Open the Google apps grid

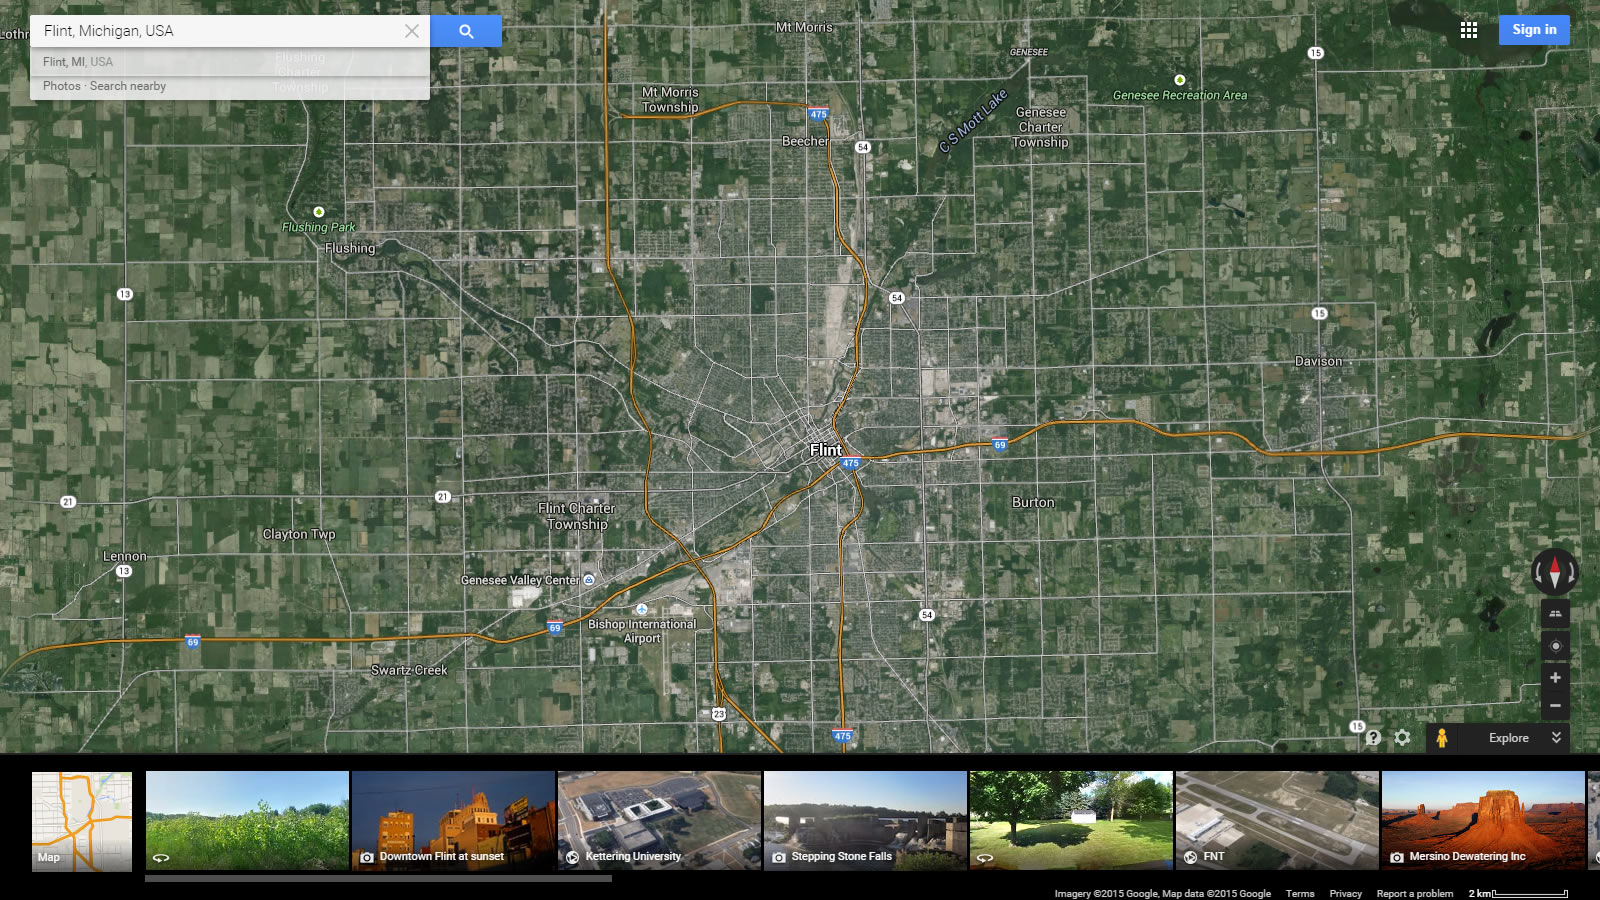tap(1468, 30)
